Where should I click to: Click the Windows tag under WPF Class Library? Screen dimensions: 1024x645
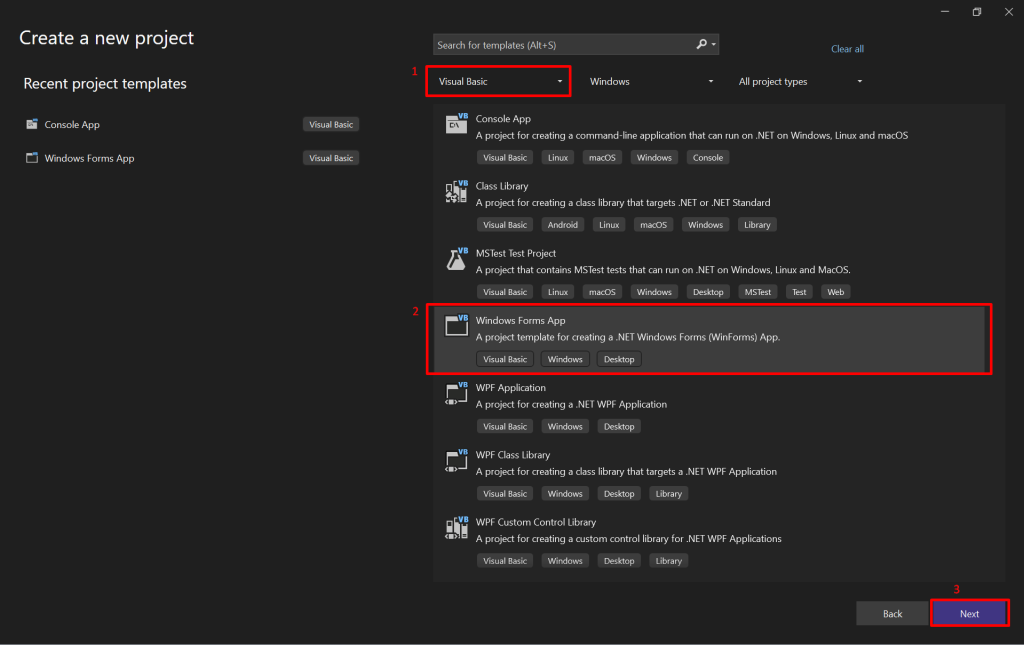(565, 494)
